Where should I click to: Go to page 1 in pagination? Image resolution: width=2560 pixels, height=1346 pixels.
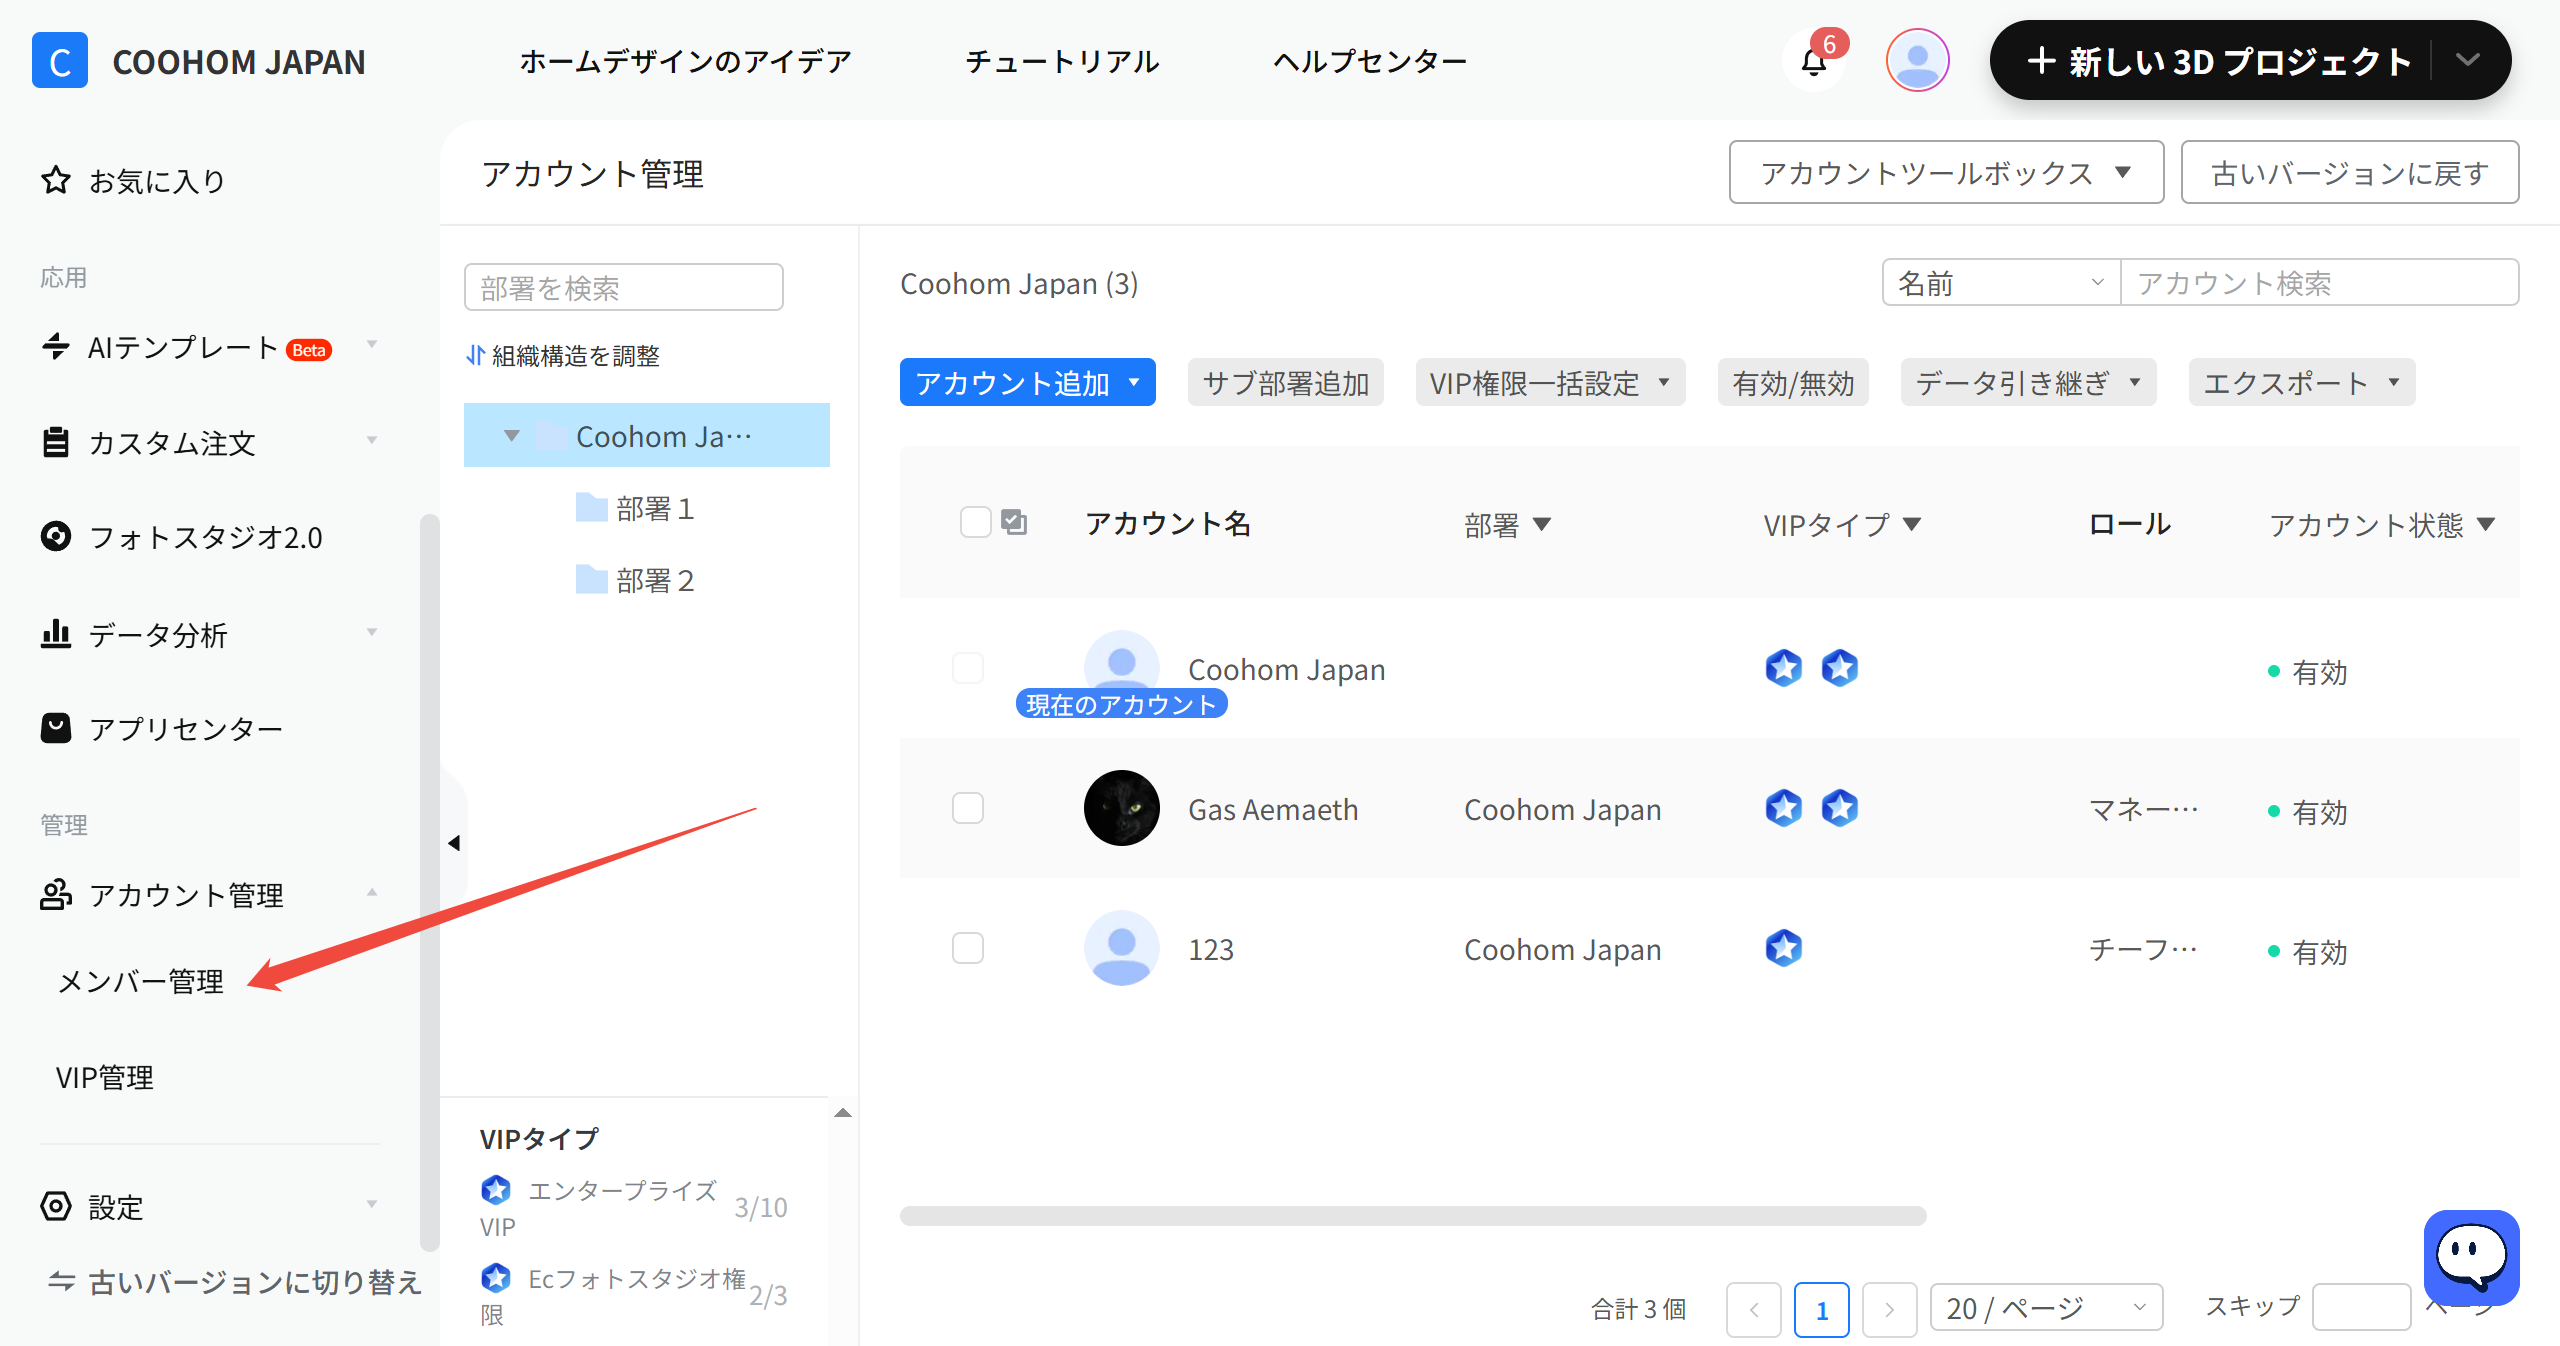pos(1822,1309)
